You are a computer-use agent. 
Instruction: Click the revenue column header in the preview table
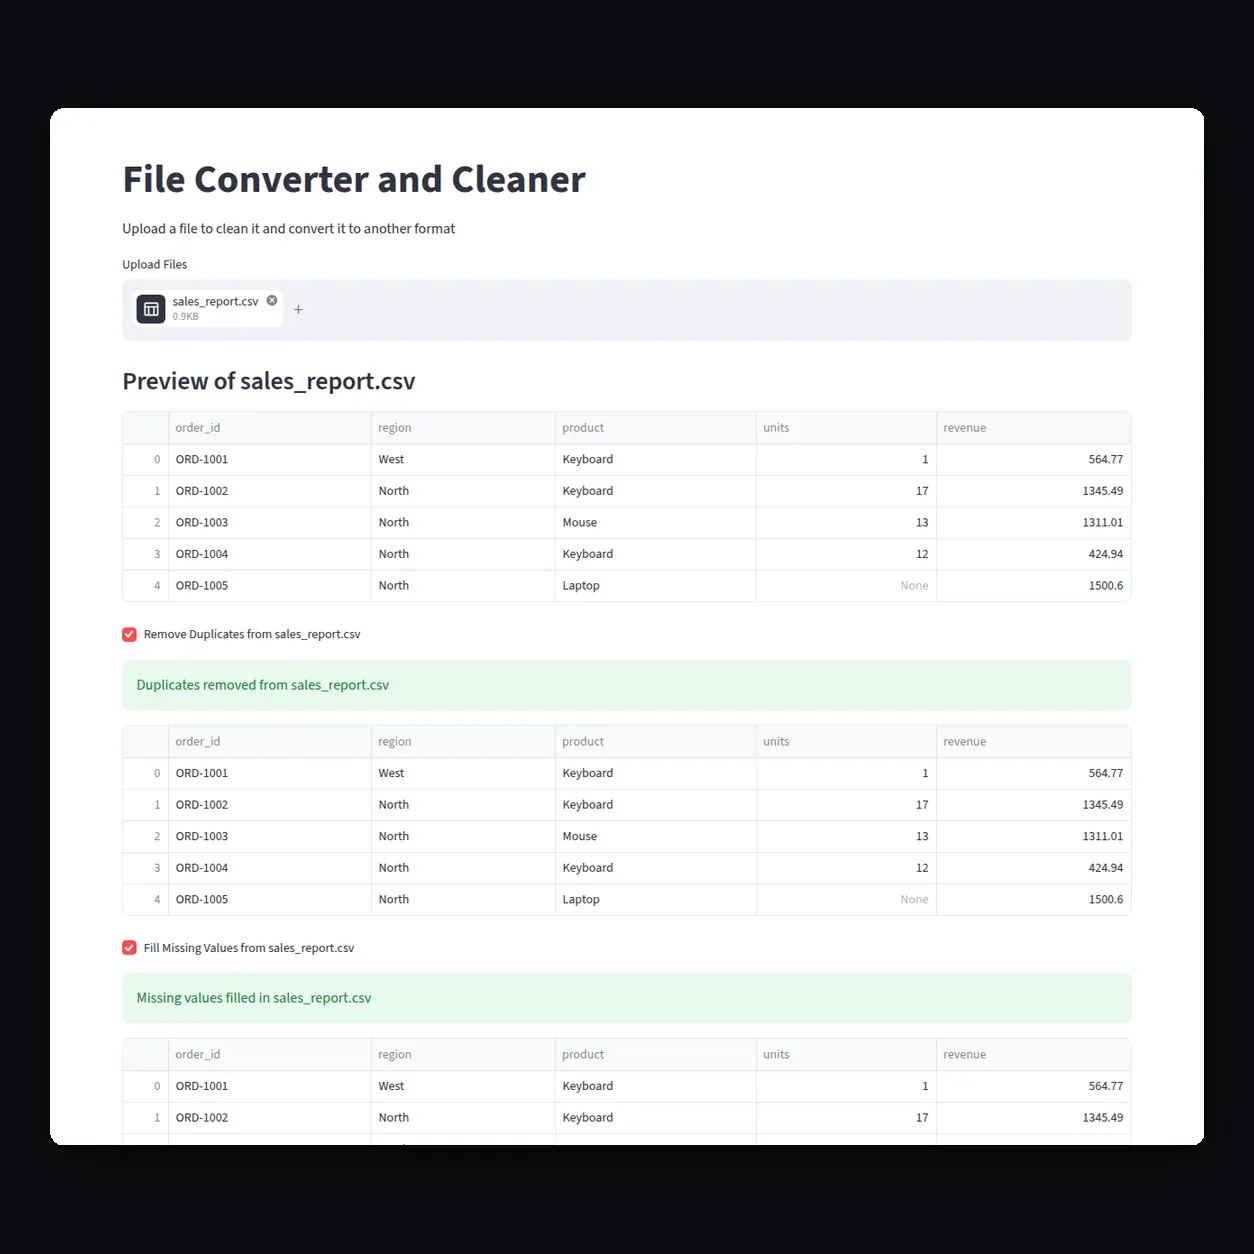(1033, 428)
